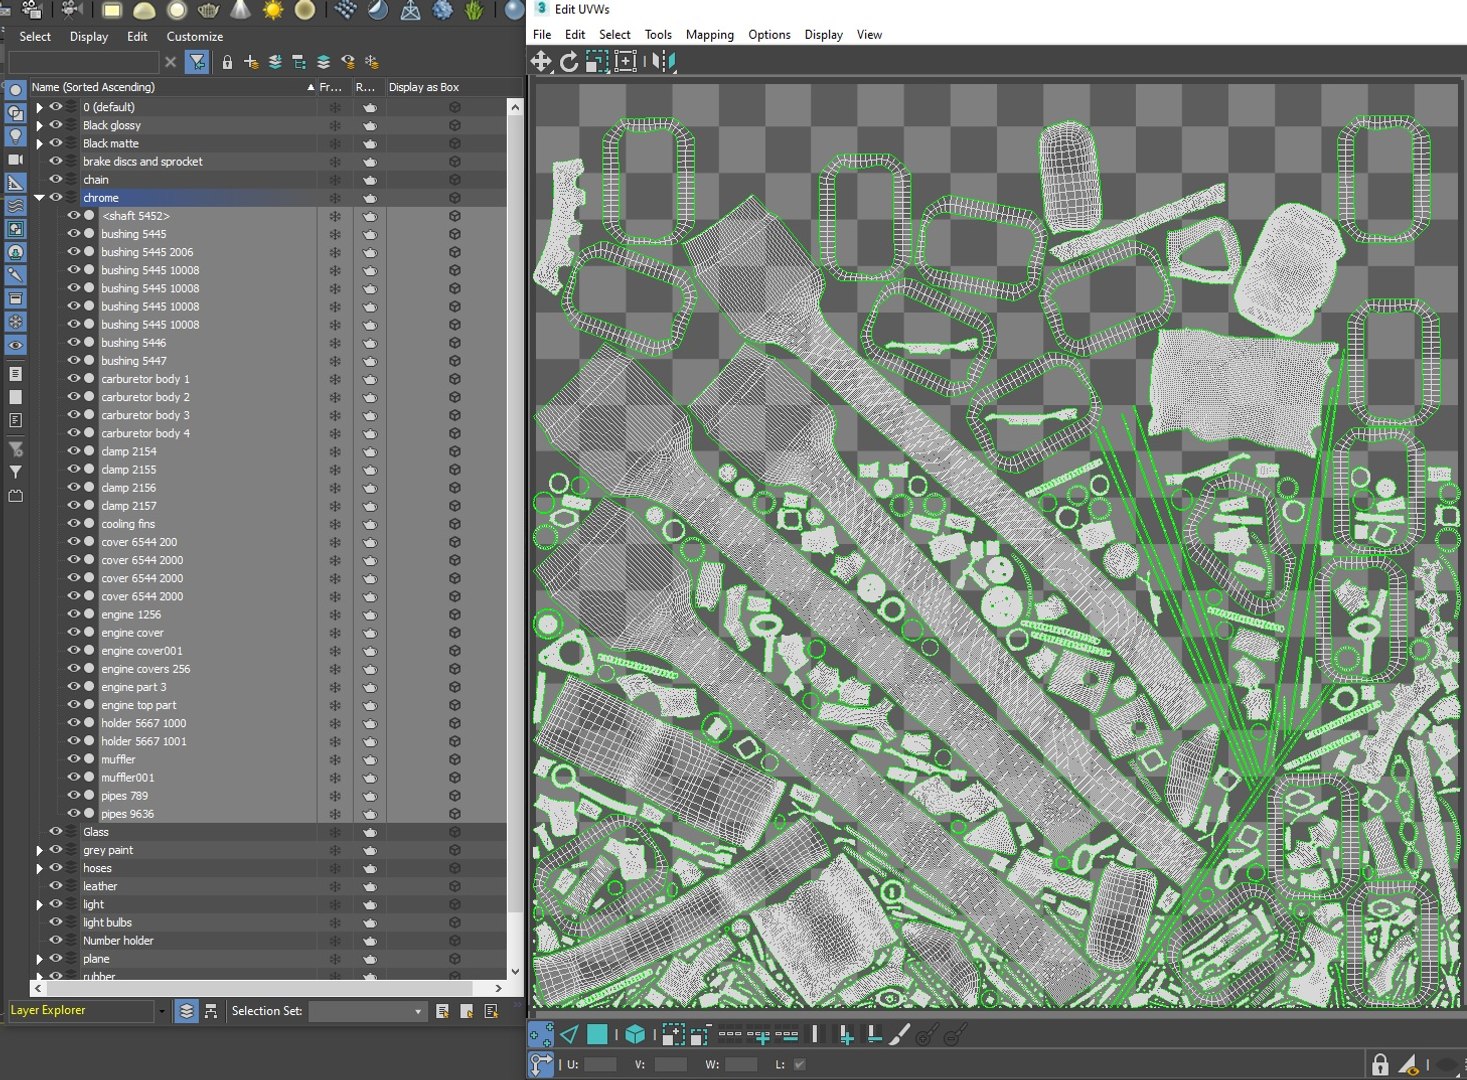Activate the Rotate tool in Edit UVWs

pos(569,62)
